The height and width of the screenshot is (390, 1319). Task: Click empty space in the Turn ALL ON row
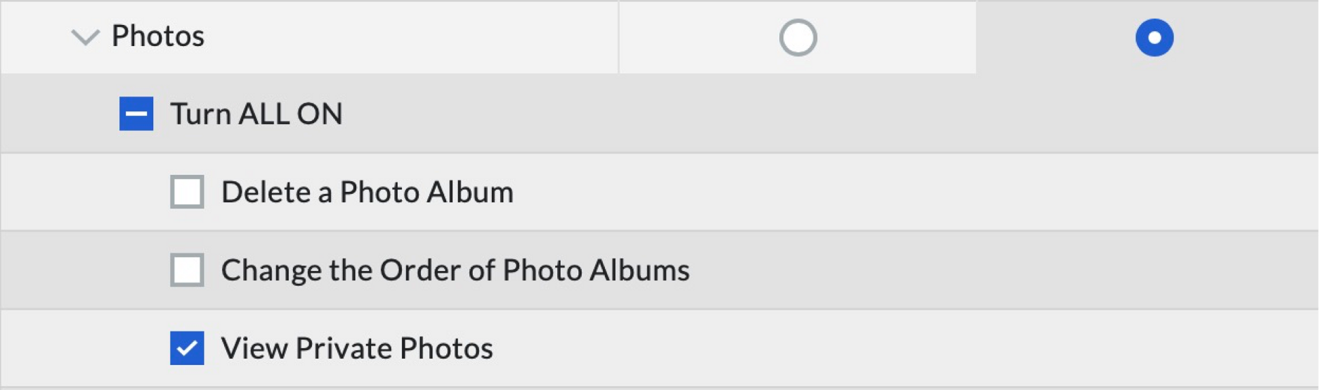(x=830, y=114)
